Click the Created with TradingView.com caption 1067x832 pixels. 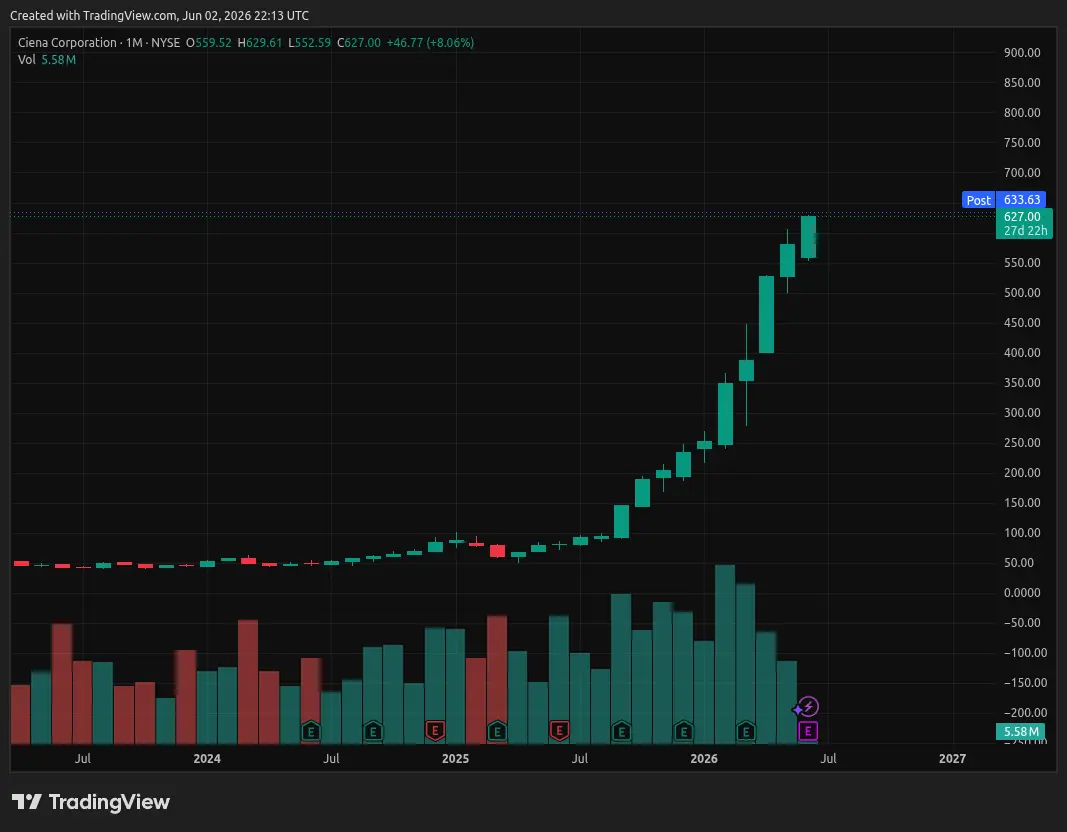(159, 15)
